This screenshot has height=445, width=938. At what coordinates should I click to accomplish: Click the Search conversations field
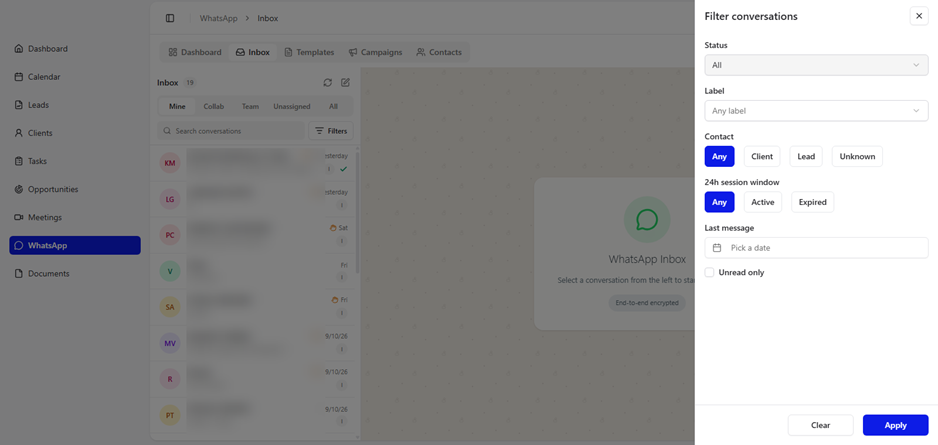coord(231,130)
